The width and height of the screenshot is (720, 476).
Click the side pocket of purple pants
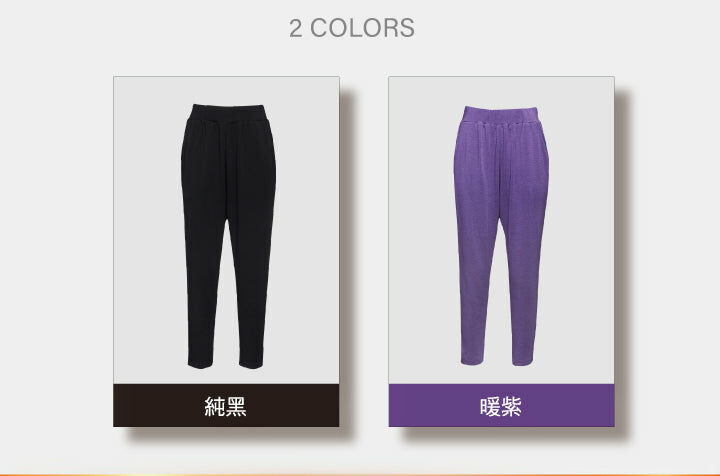click(546, 154)
